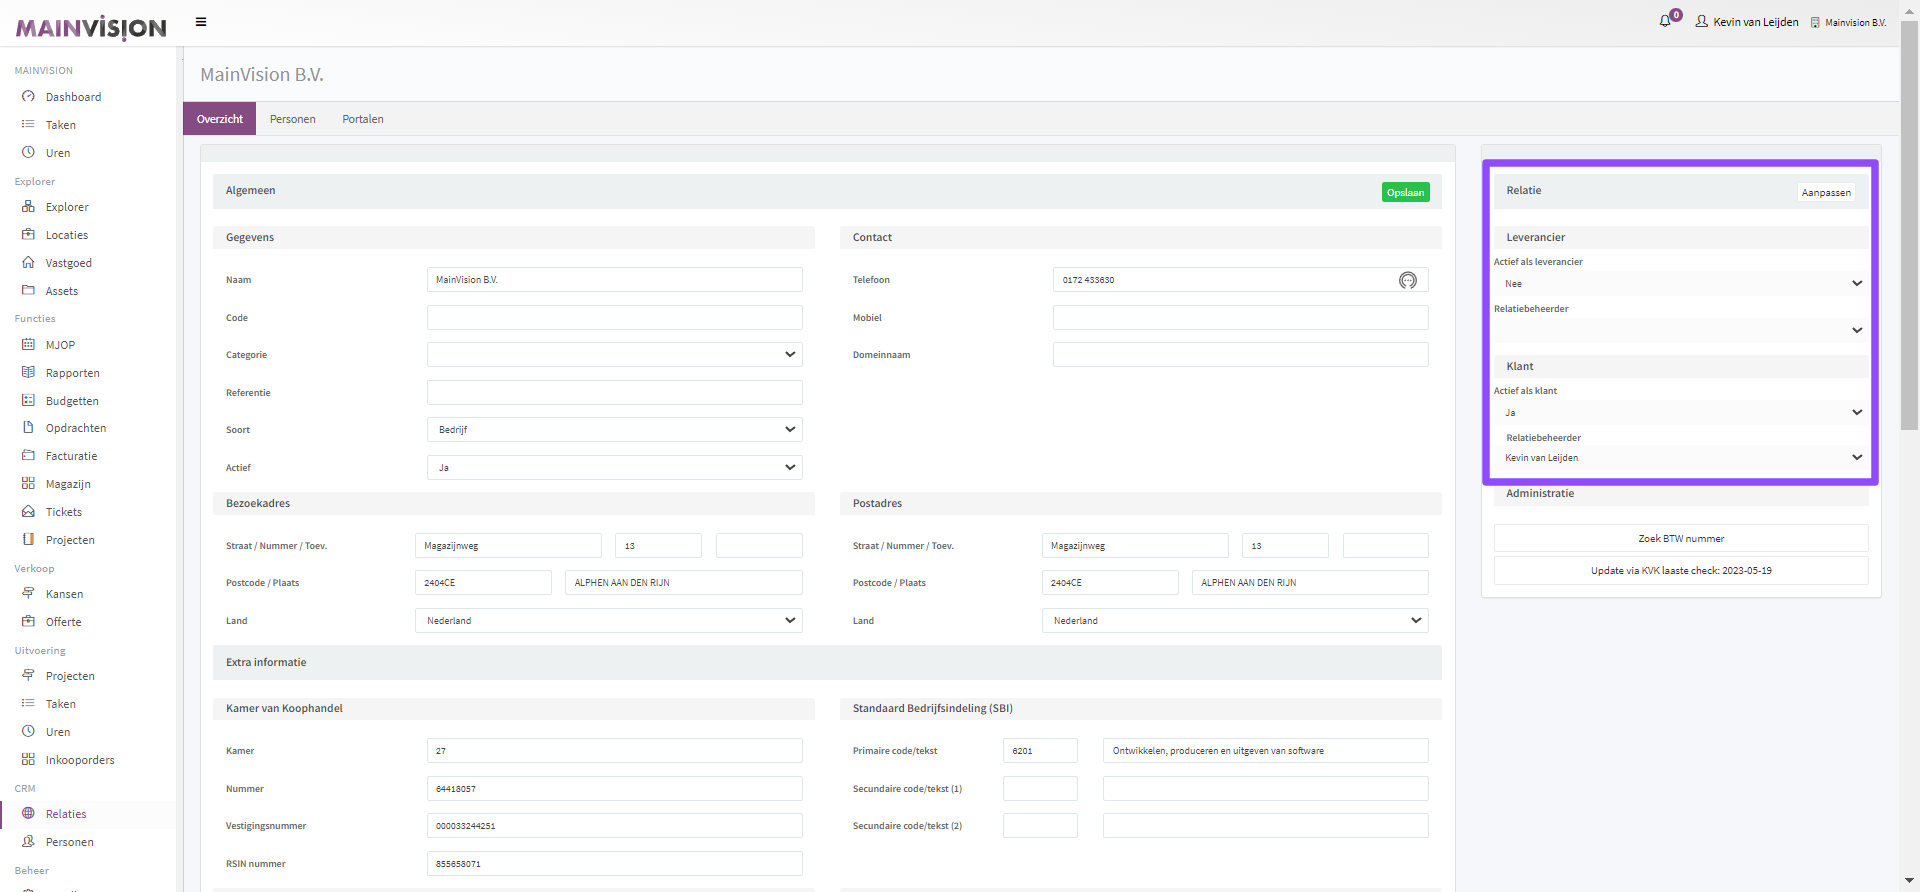Open Magazijn in the sidebar
1920x892 pixels.
point(67,484)
